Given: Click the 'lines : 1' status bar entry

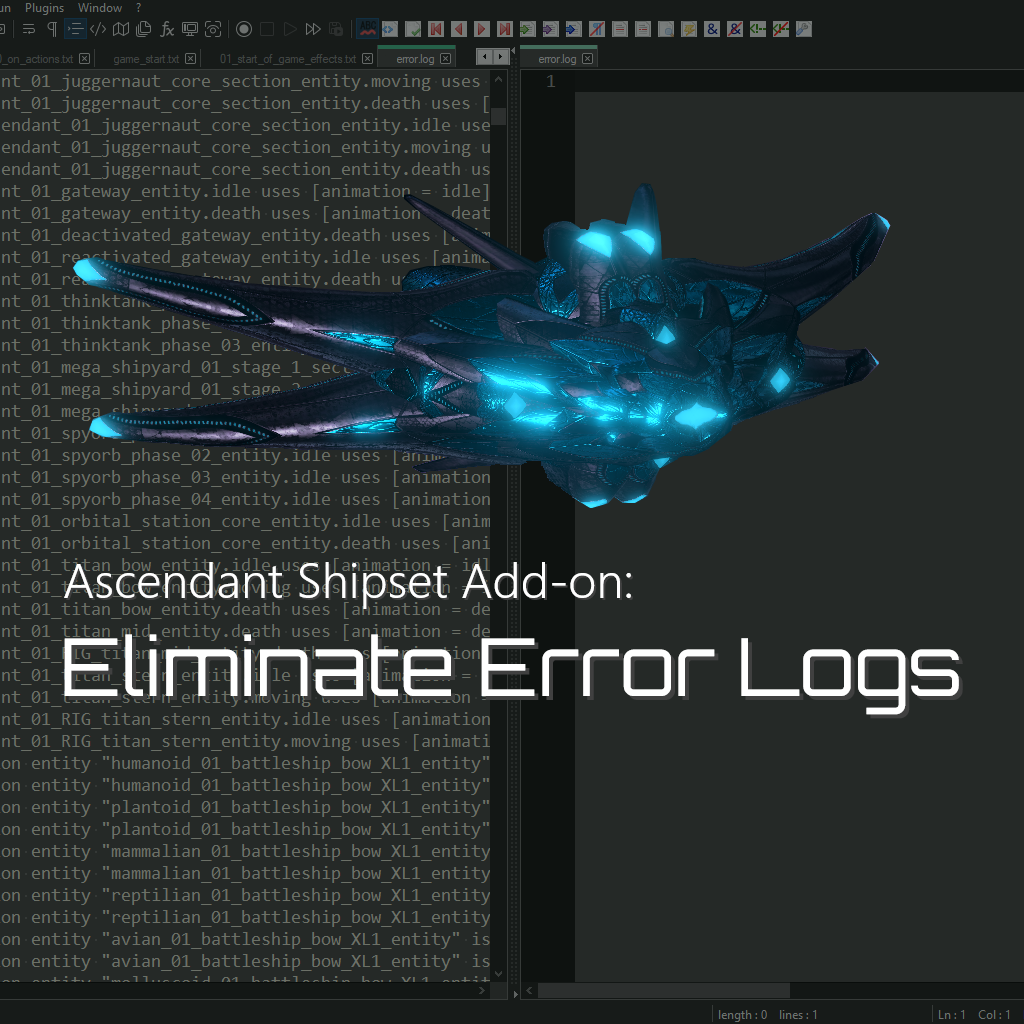Looking at the screenshot, I should 798,1015.
